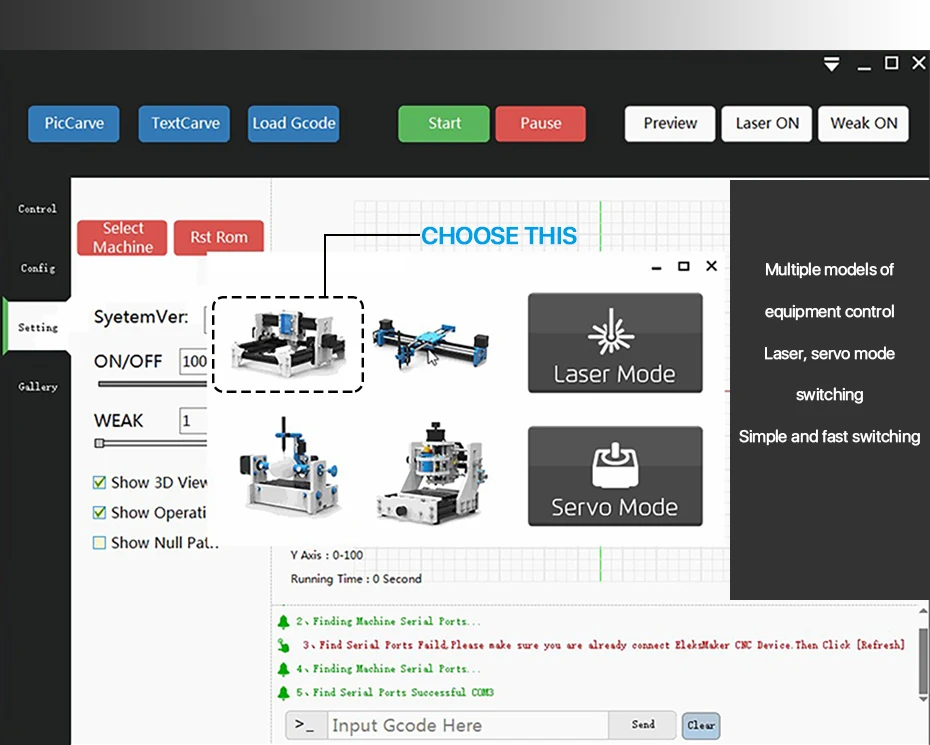Maximize the machine selection dialog
The image size is (930, 745).
point(683,266)
